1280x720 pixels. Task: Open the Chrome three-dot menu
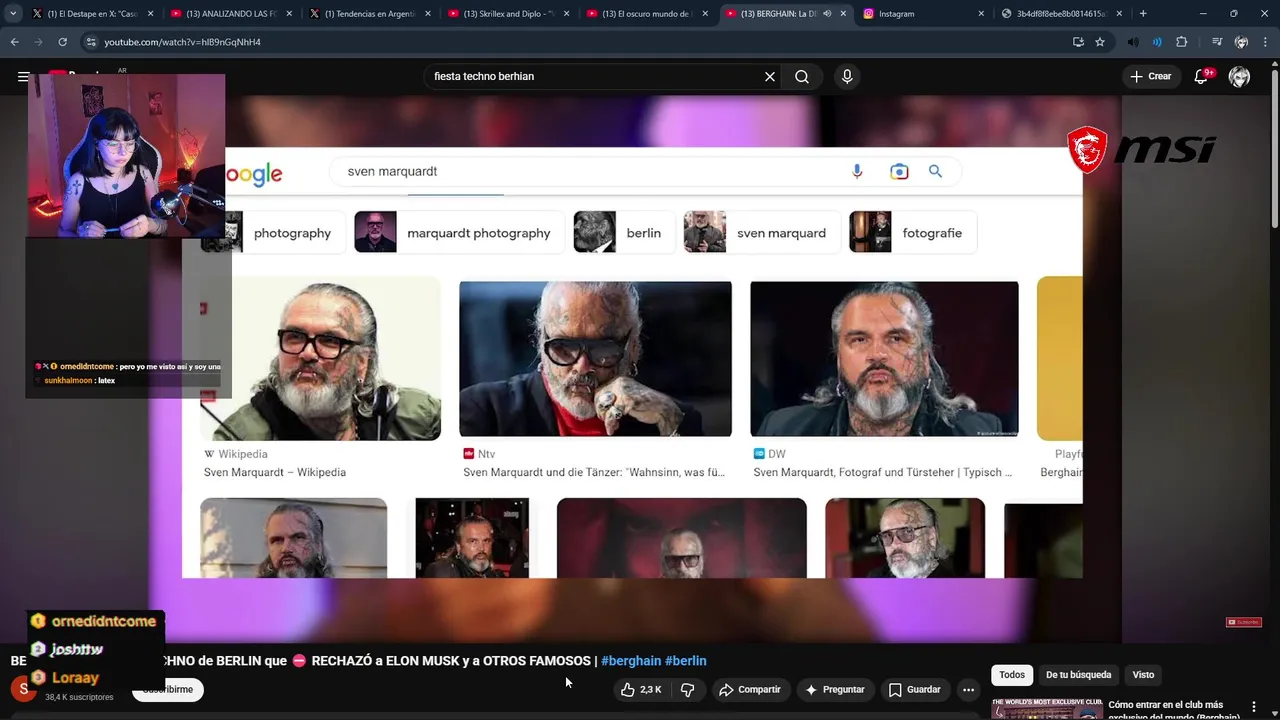point(1265,42)
